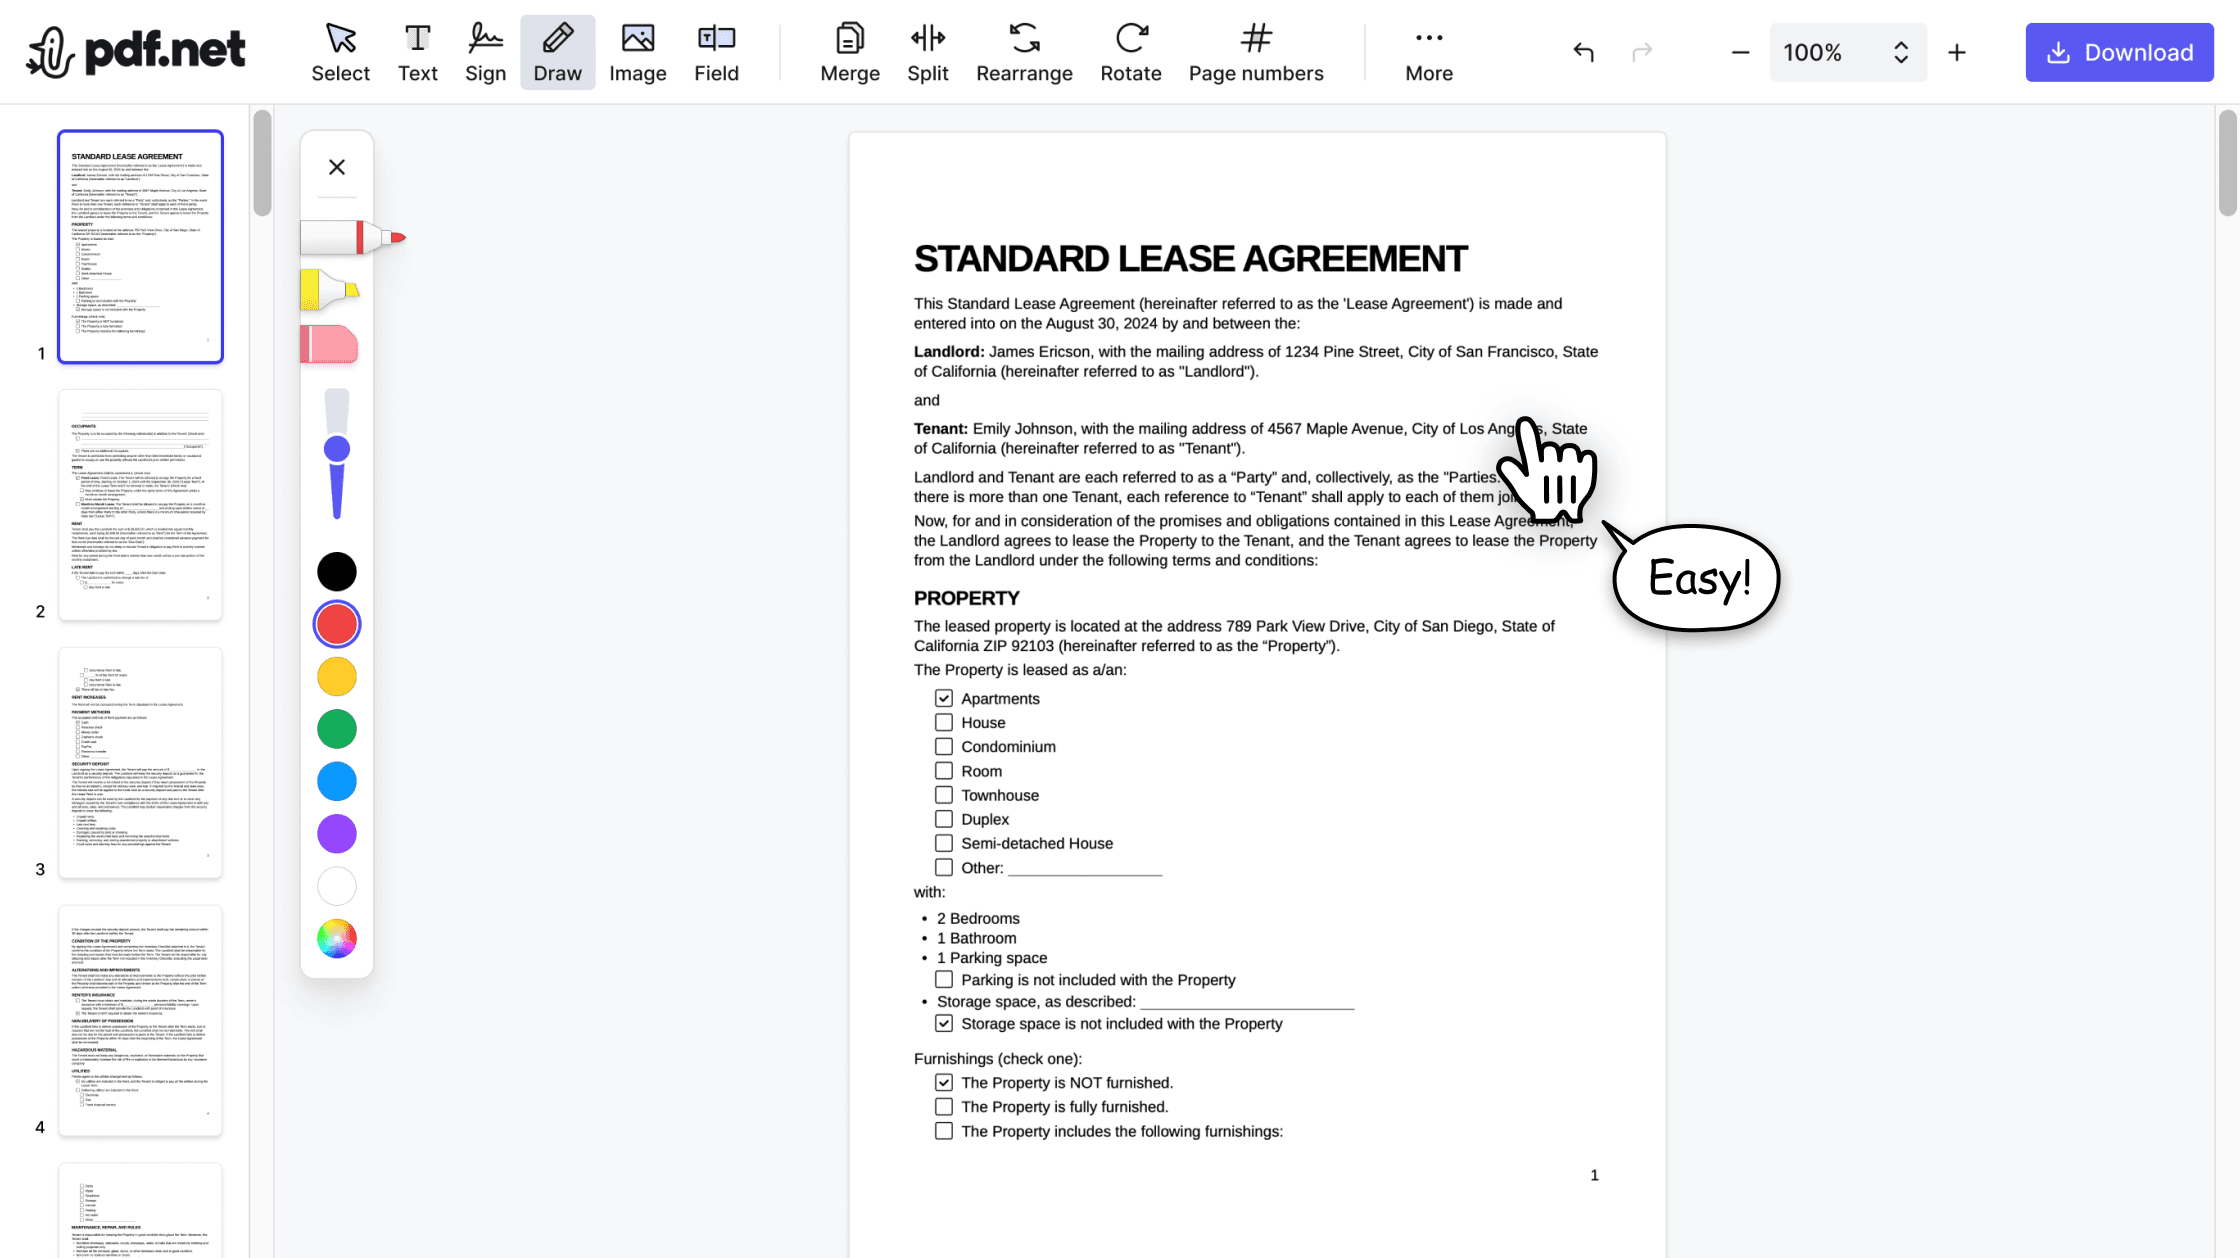Click the close drawing panel button
Image resolution: width=2240 pixels, height=1258 pixels.
tap(337, 166)
